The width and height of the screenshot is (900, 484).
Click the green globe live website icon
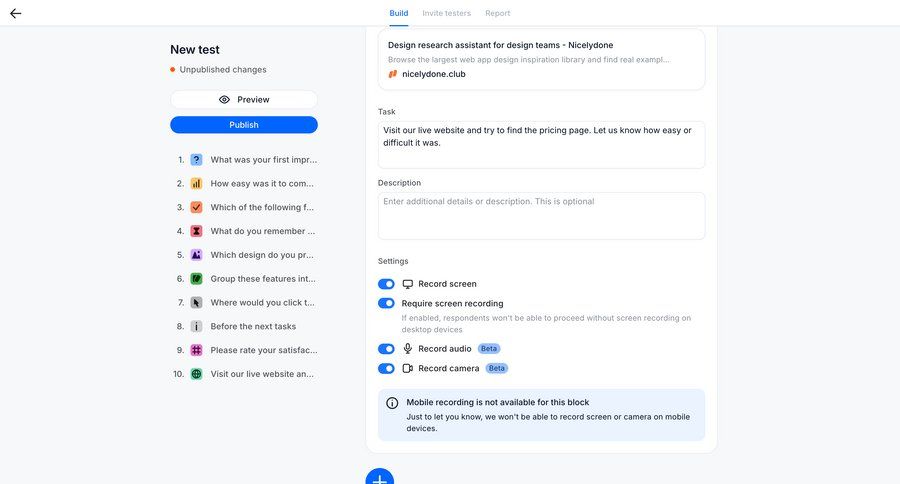[x=197, y=374]
